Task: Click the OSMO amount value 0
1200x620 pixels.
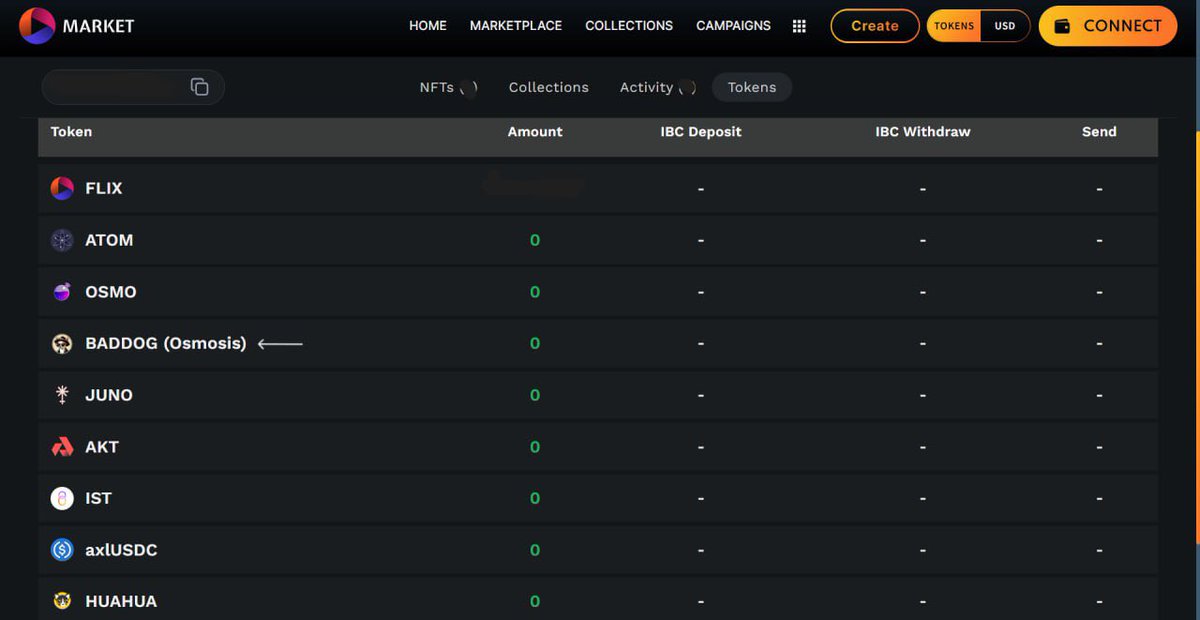Action: (535, 292)
